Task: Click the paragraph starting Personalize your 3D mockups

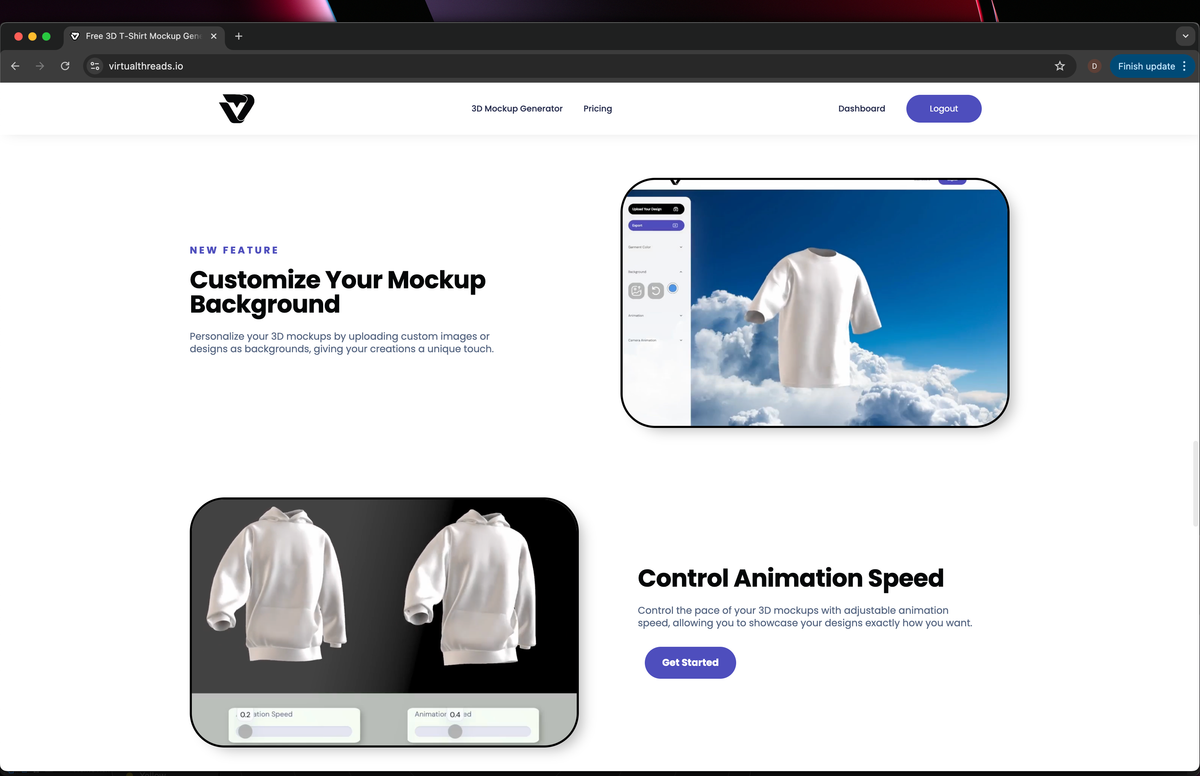Action: pos(342,343)
